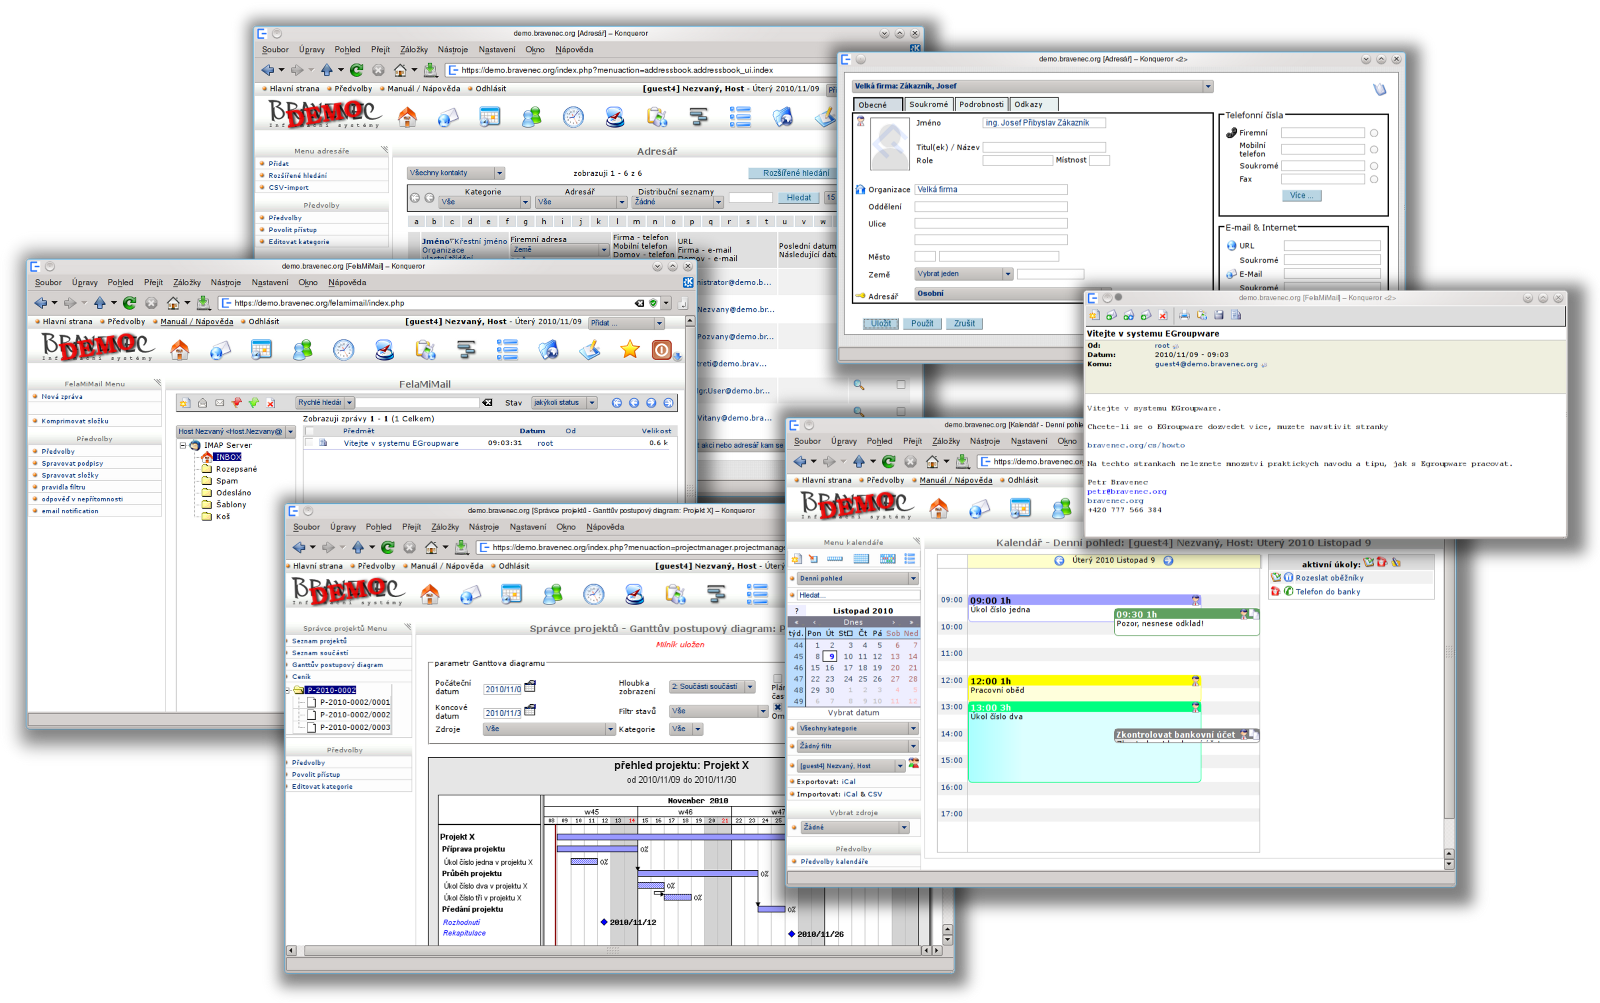Viewport: 1600px width, 1003px height.
Task: Click the print icon in the mail message window
Action: pyautogui.click(x=1184, y=315)
